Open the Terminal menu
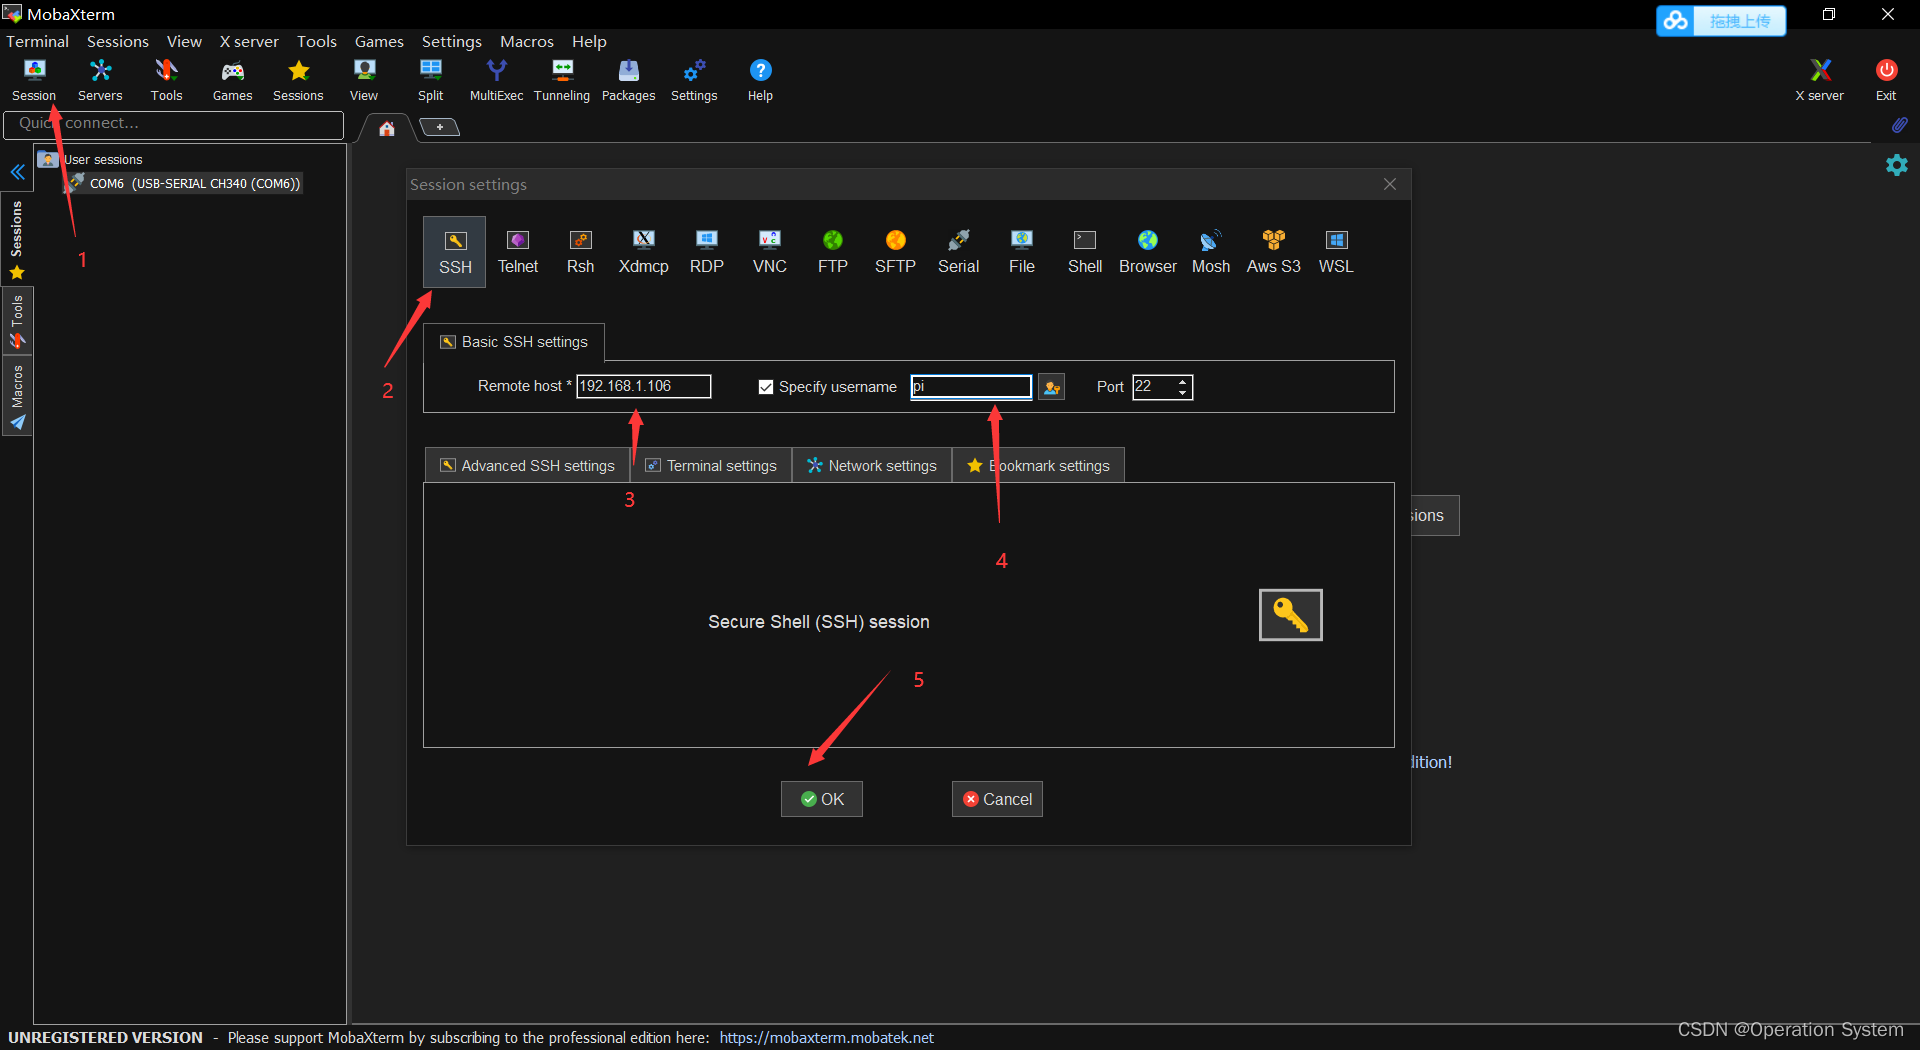Screen dimensions: 1920x1050 point(37,41)
